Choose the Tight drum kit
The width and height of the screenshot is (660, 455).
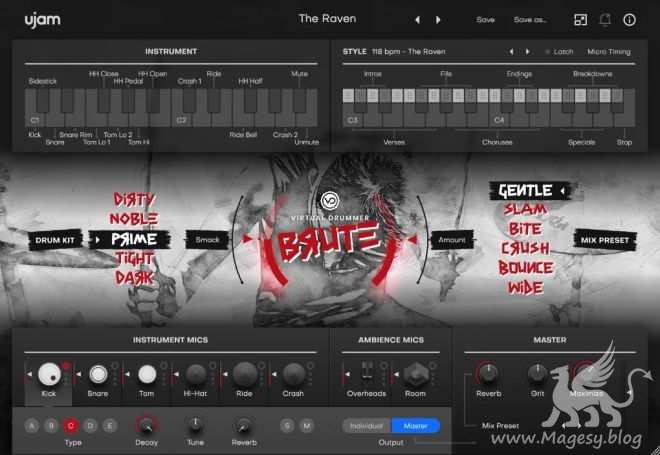(134, 258)
